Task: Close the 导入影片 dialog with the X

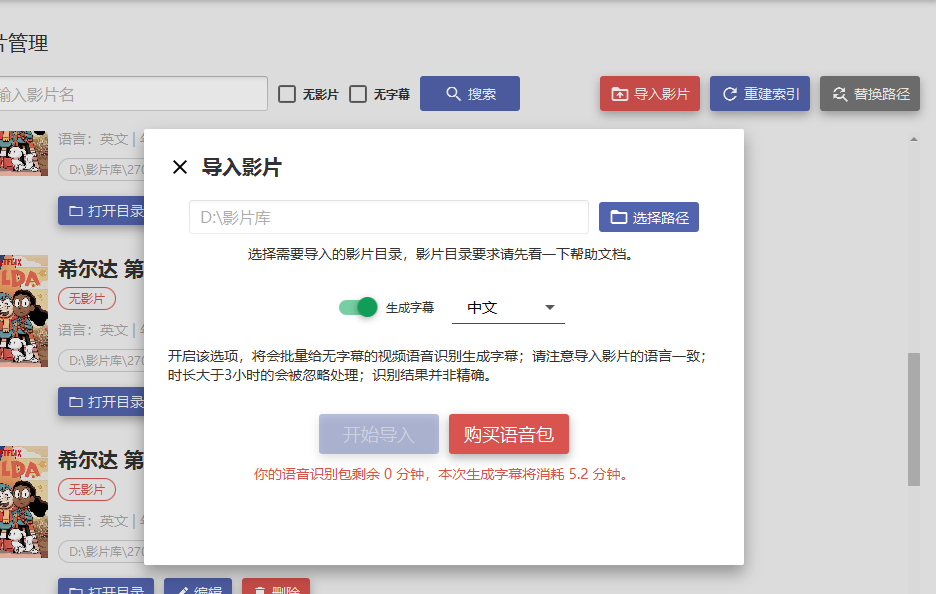Action: pos(180,167)
